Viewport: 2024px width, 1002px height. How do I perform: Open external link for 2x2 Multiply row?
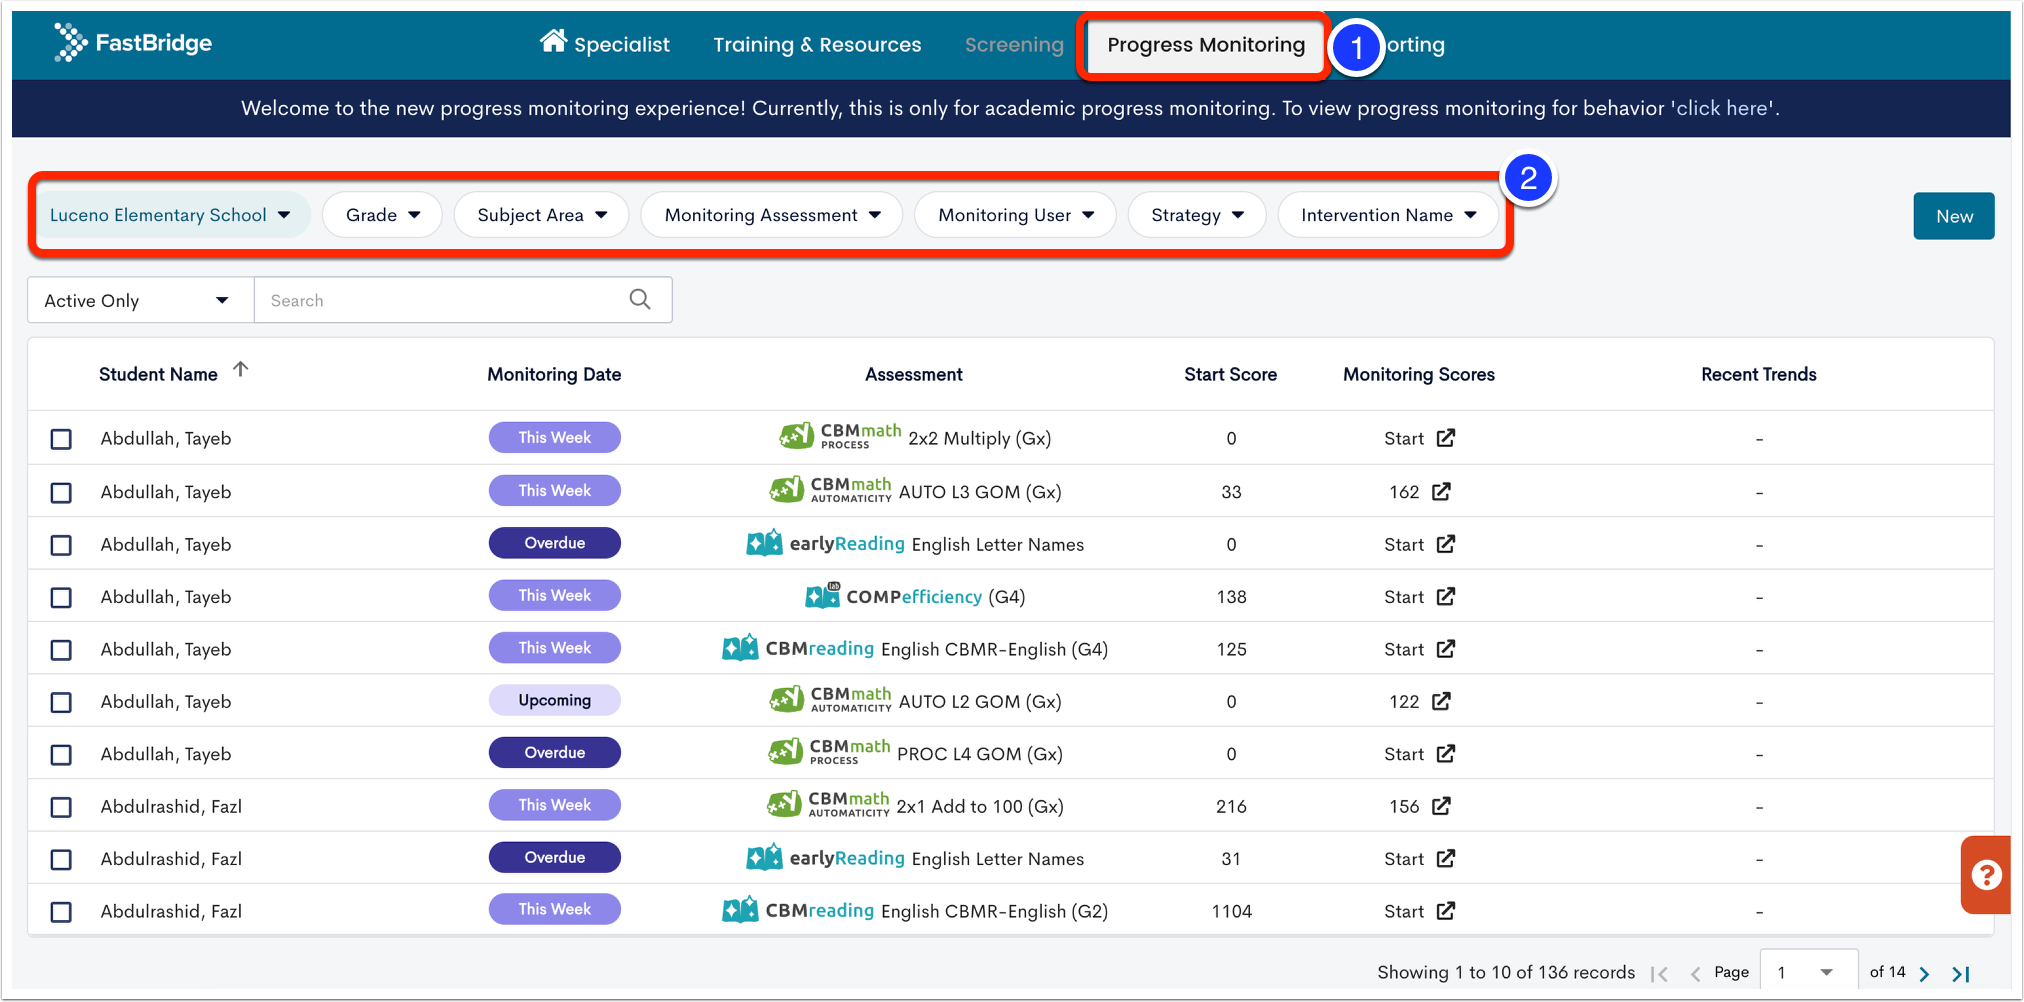(1446, 438)
